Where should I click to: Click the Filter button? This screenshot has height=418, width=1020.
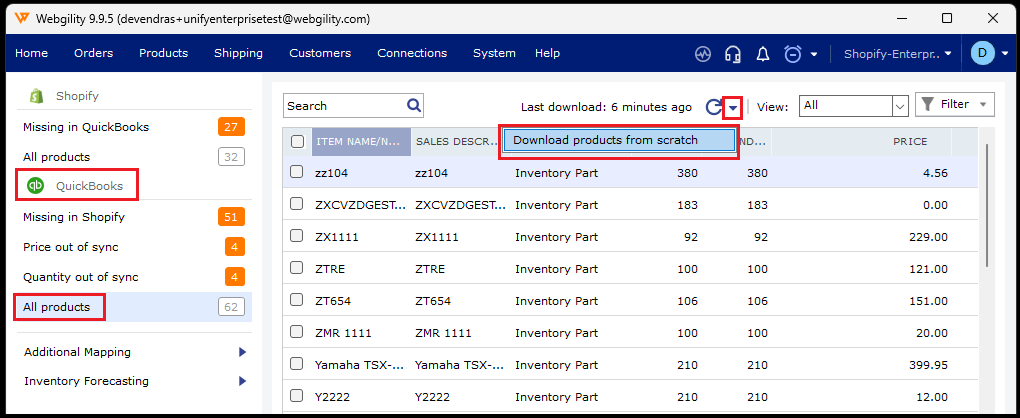[955, 105]
